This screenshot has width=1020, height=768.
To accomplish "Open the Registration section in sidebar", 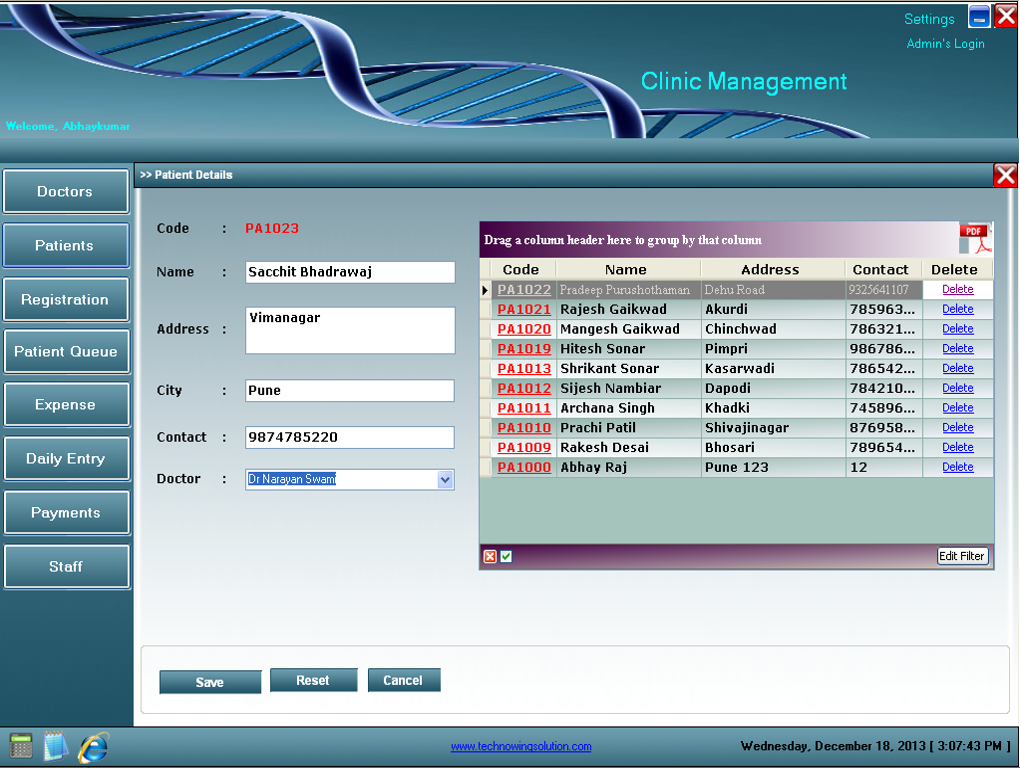I will (x=65, y=300).
